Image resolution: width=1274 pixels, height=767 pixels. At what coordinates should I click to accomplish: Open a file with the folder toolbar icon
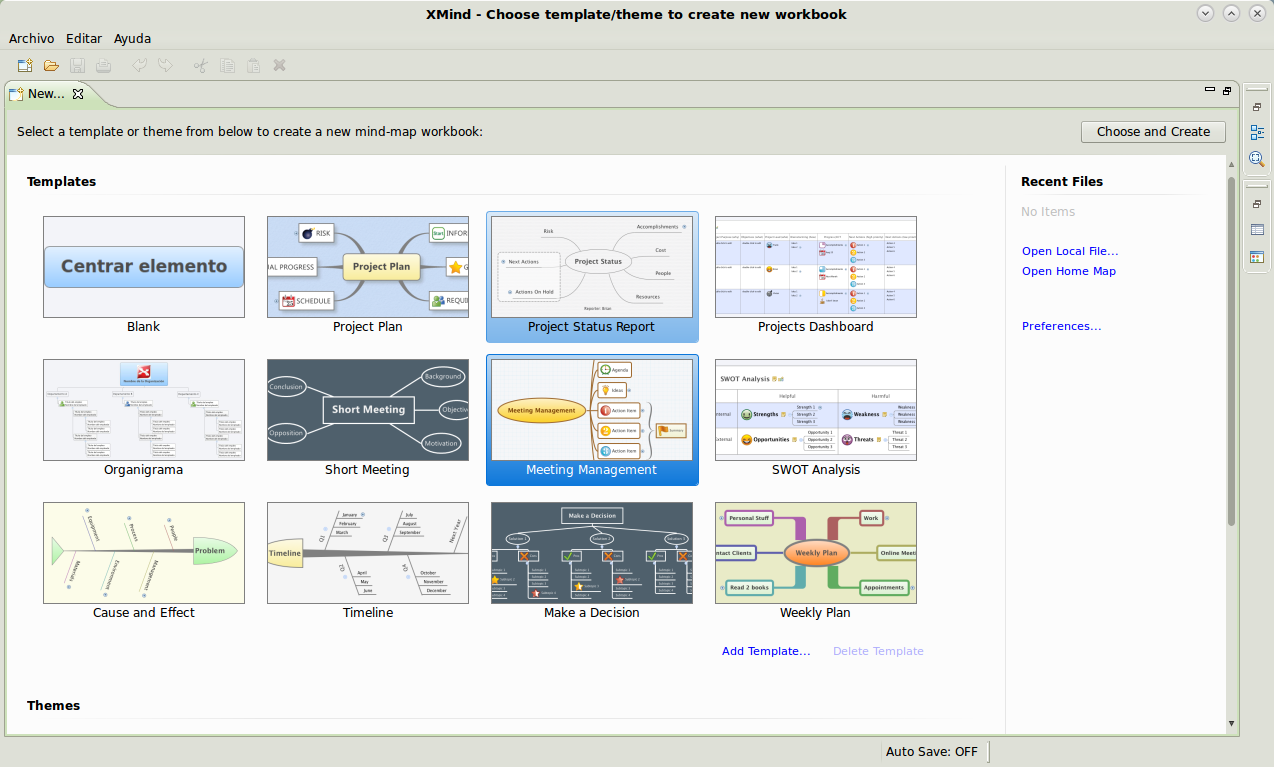51,65
